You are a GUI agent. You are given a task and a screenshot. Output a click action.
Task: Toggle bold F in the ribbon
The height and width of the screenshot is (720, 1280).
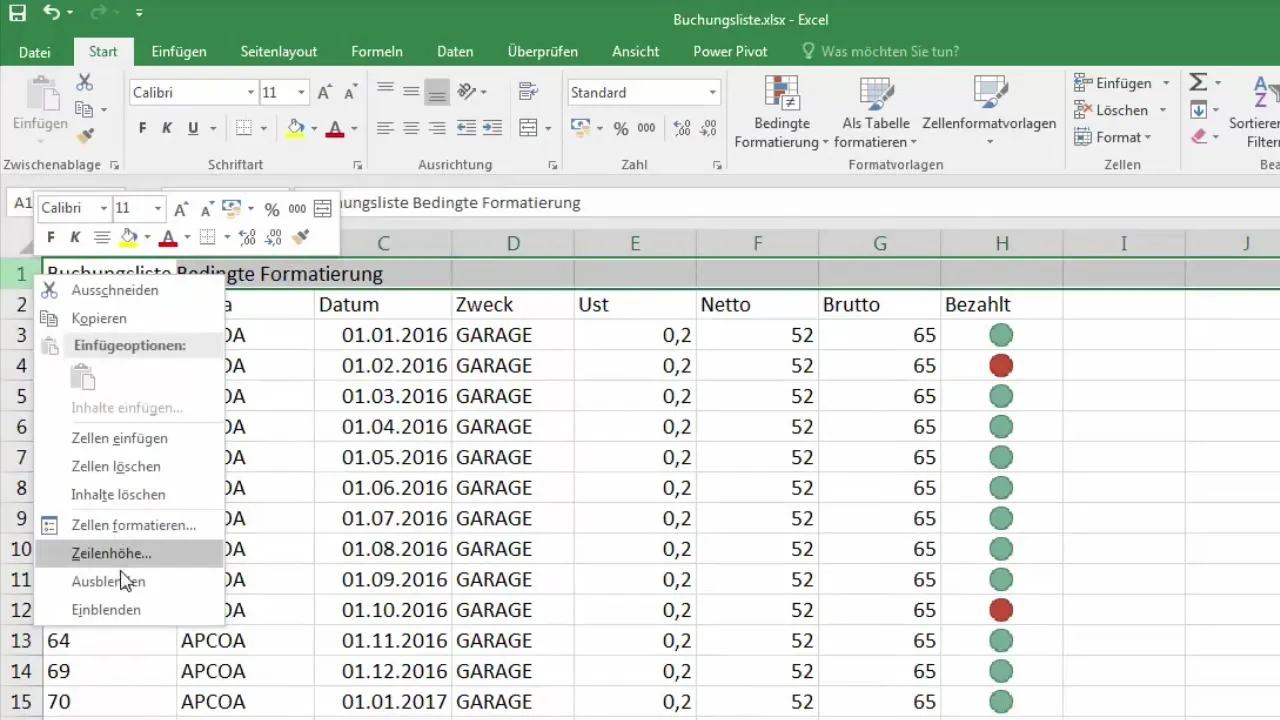[x=143, y=128]
